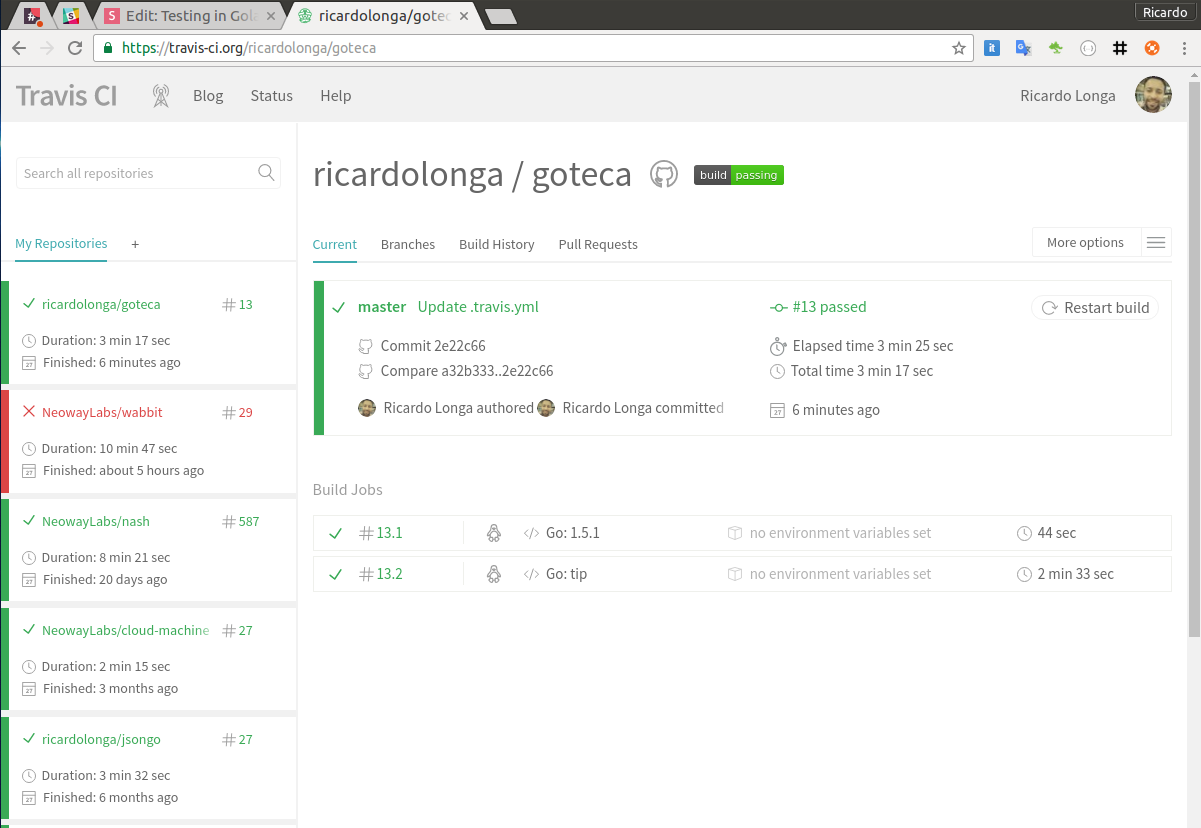Click the failed X icon for NeowayLabs/wabbit
The height and width of the screenshot is (828, 1201).
(29, 412)
